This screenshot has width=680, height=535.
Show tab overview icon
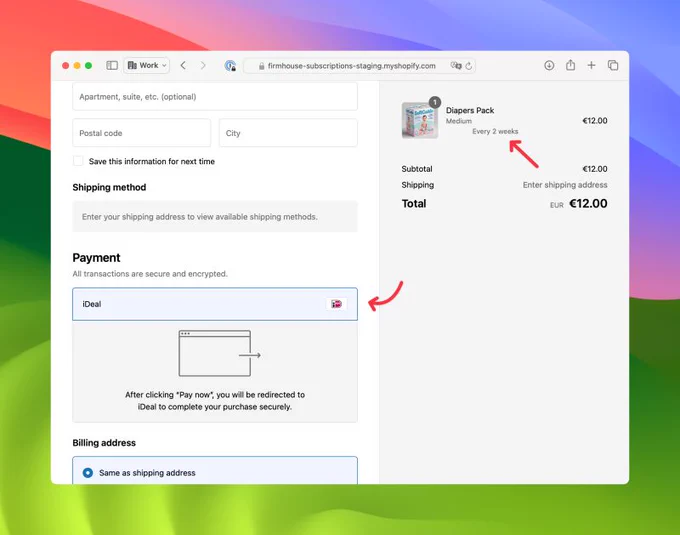tap(613, 65)
